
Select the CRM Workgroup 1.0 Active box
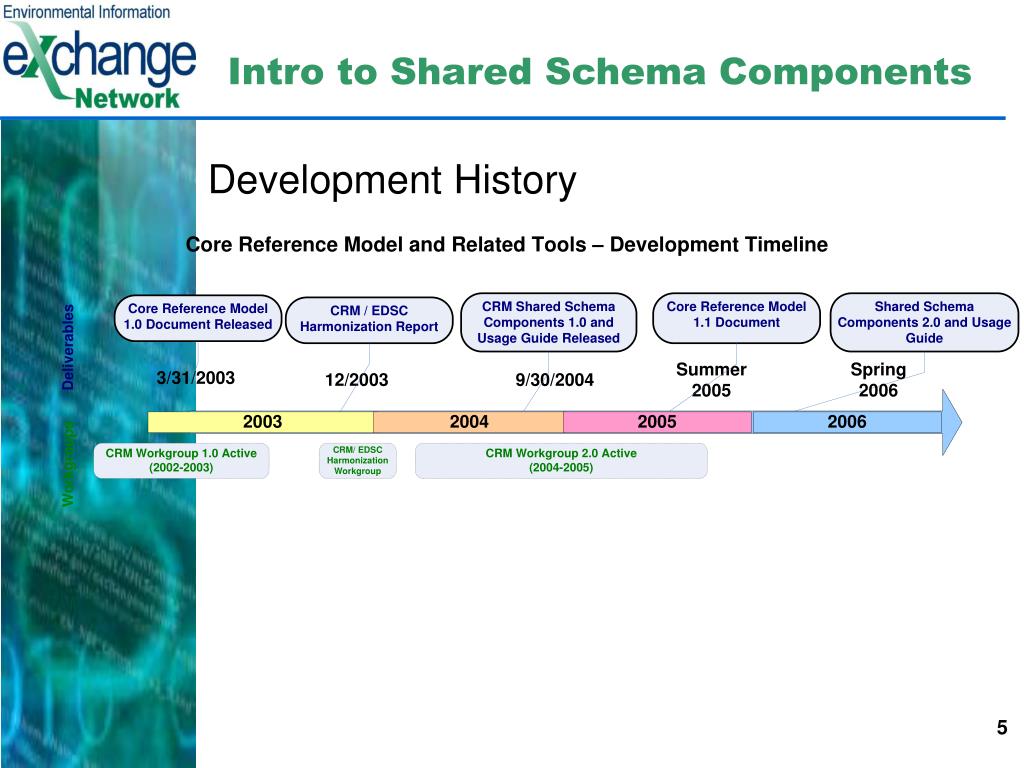coord(181,460)
